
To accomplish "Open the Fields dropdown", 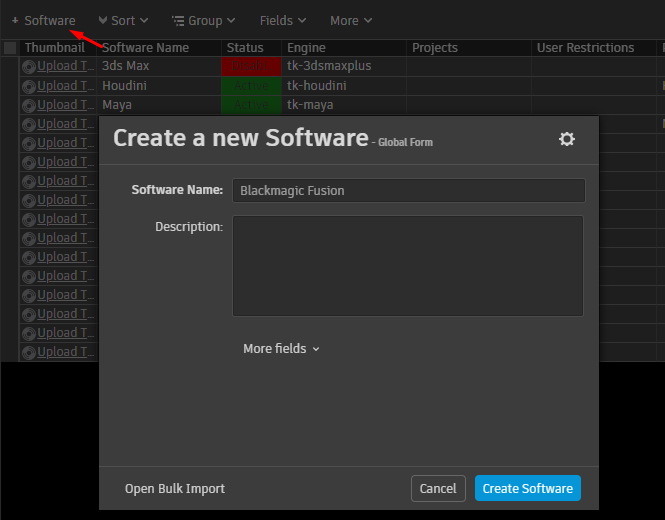I will click(x=283, y=20).
